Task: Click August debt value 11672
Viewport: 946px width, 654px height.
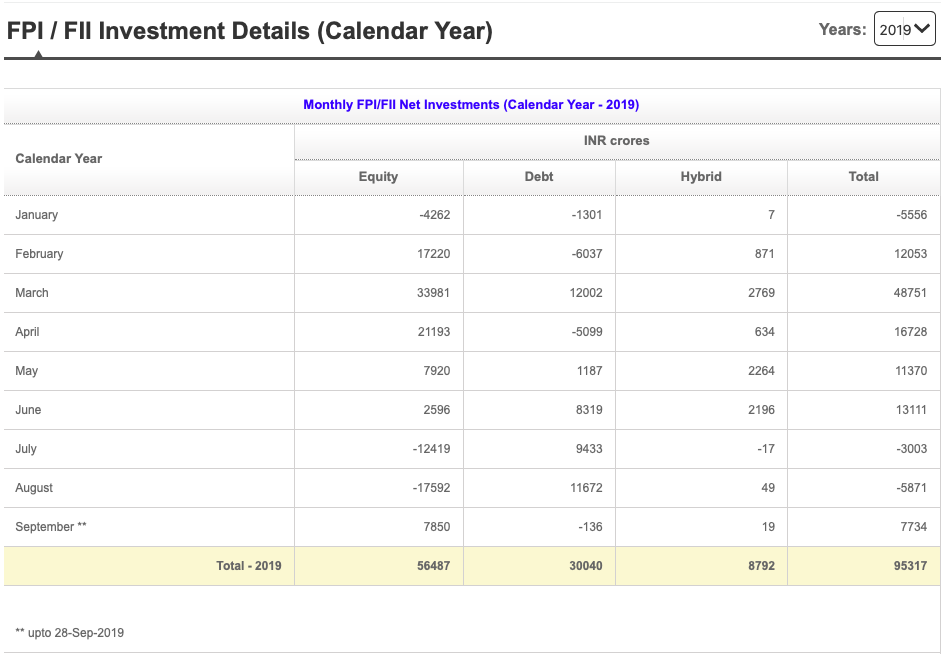Action: point(586,487)
